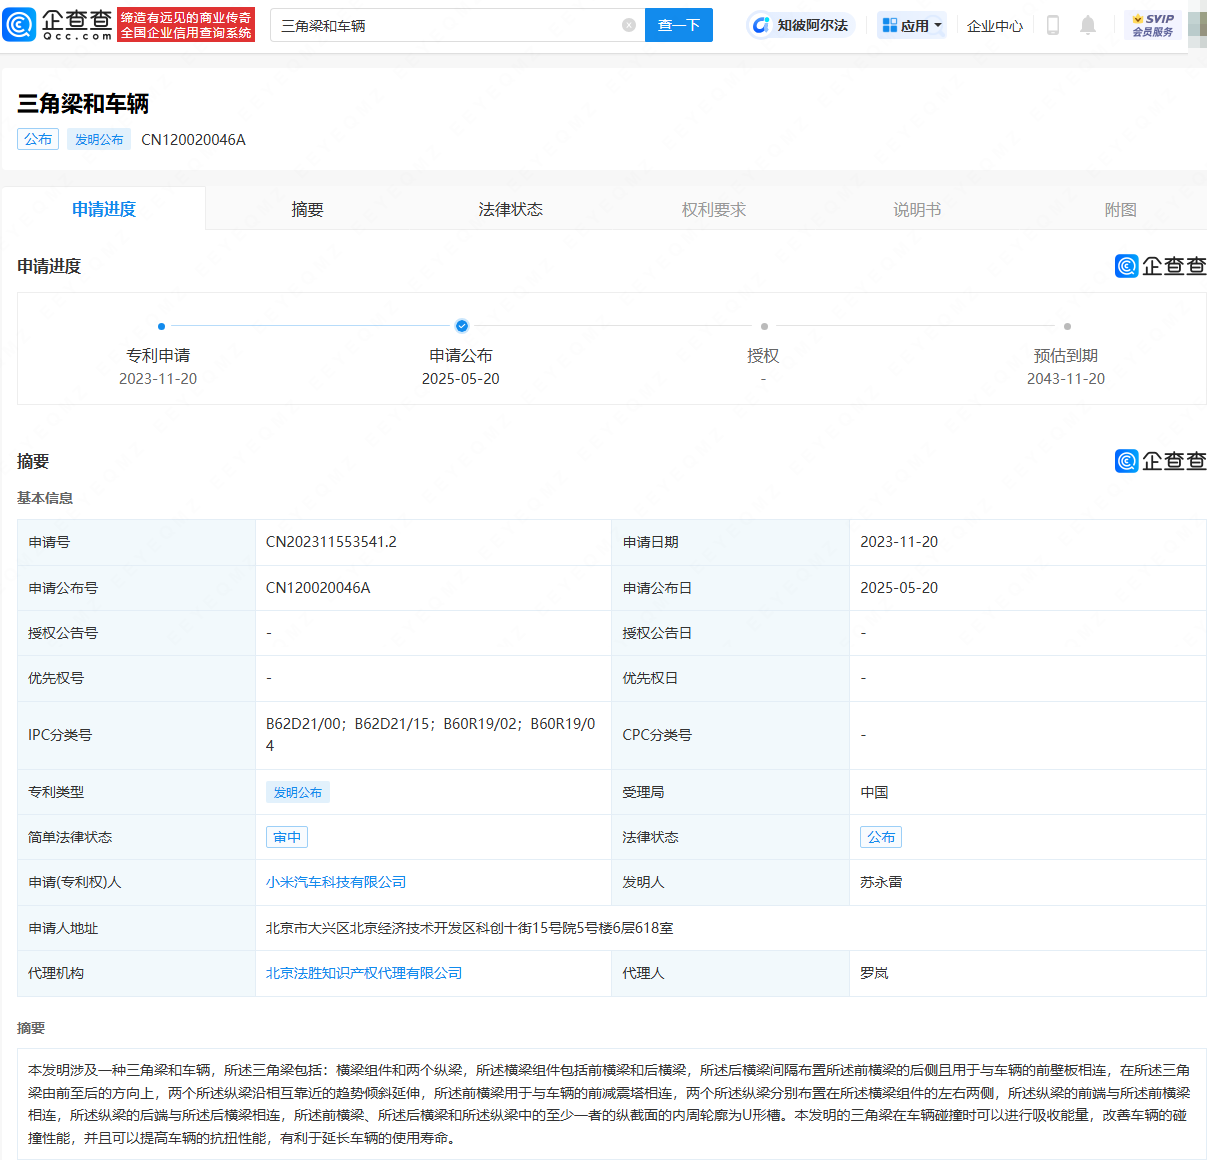Open applicant 小米汽车科技有限公司 link

[x=336, y=882]
